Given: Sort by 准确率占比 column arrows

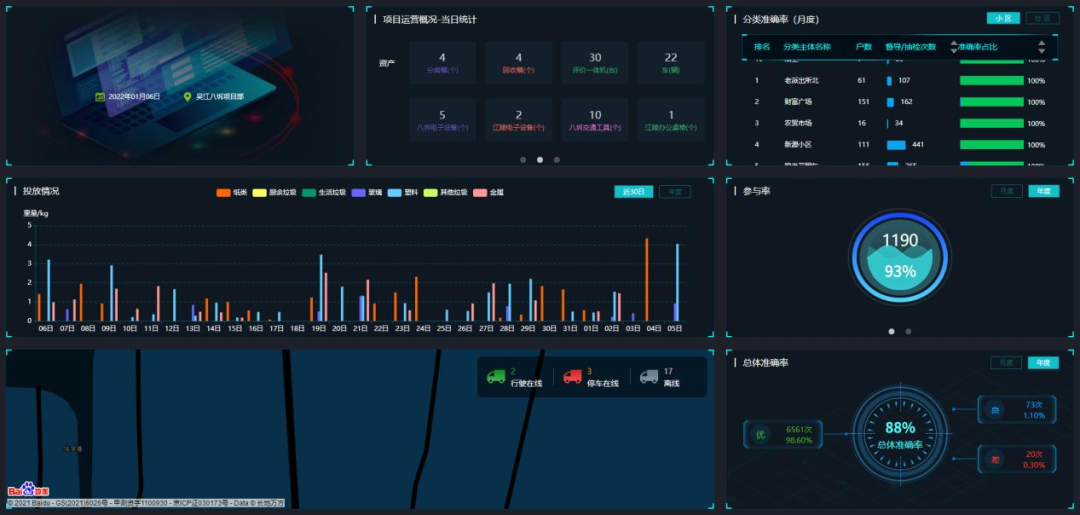Looking at the screenshot, I should click(1042, 47).
